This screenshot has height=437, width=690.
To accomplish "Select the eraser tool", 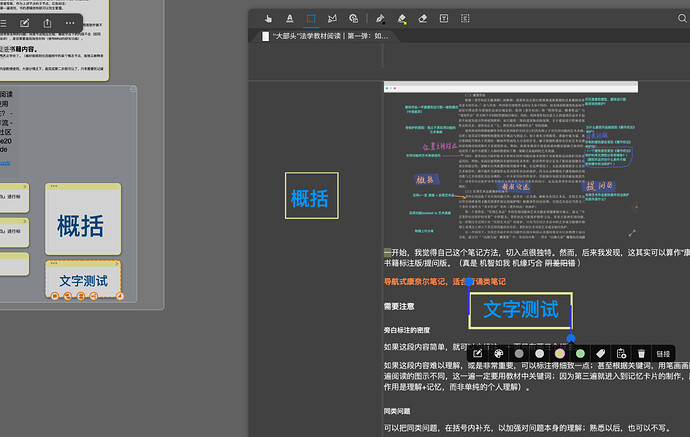I will point(422,18).
